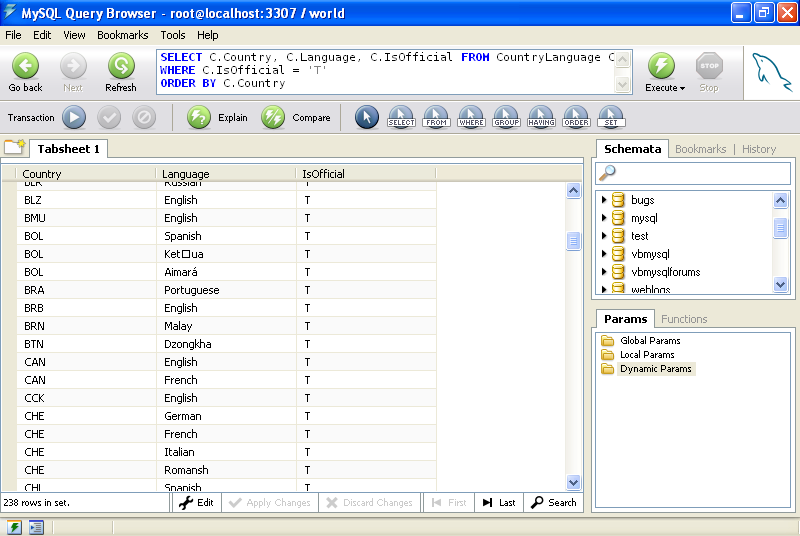
Task: Click the Go back arrow icon
Action: [25, 67]
